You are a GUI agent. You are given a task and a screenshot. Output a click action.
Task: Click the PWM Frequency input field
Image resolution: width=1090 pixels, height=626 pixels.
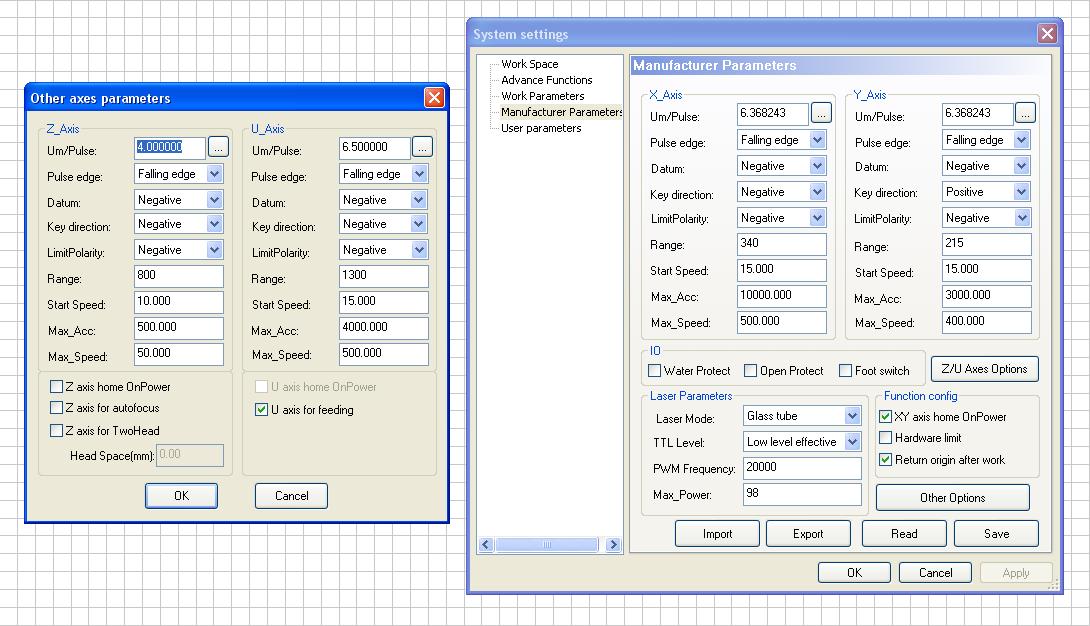click(x=802, y=468)
